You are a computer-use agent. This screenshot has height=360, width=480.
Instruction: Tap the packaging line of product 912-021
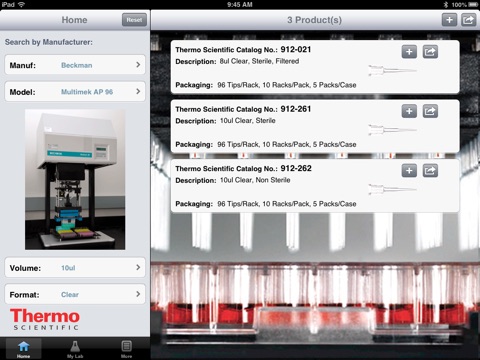[266, 85]
